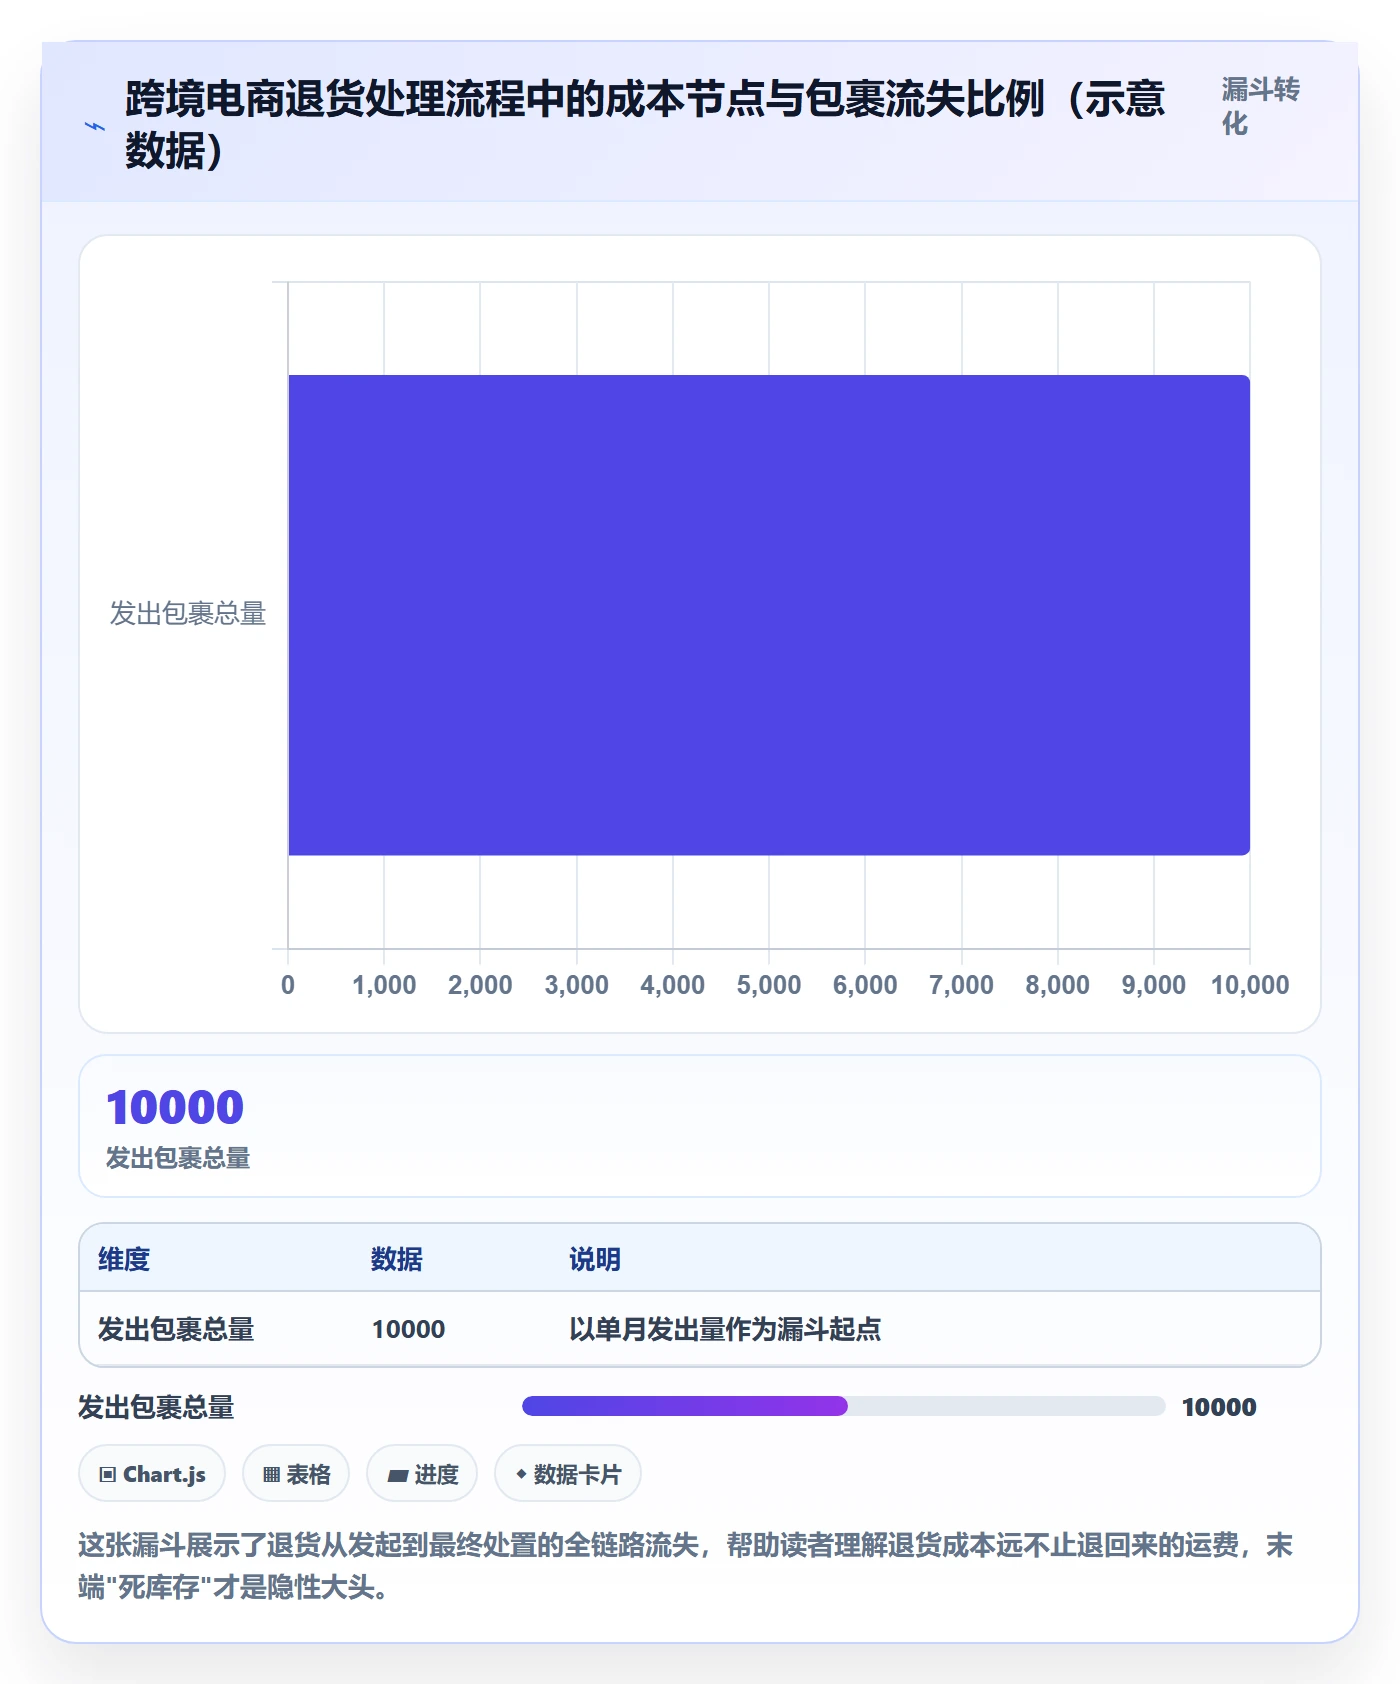Screen dimensions: 1400x1684
Task: Click the large 10000 stat card number
Action: tap(175, 1107)
